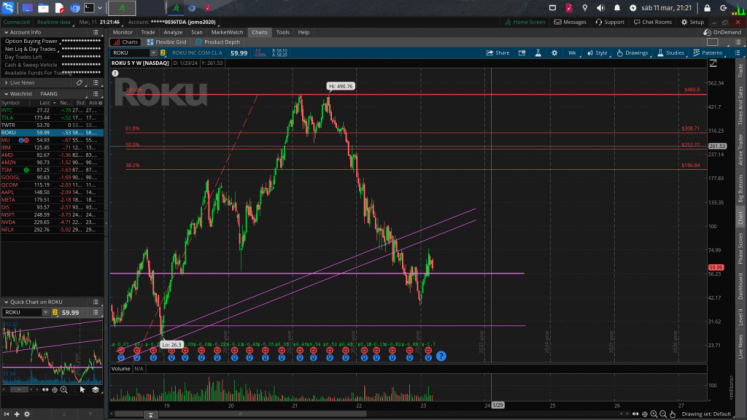Change the Wk timeframe selector
Viewport: 747px width, 420px height.
click(x=572, y=53)
